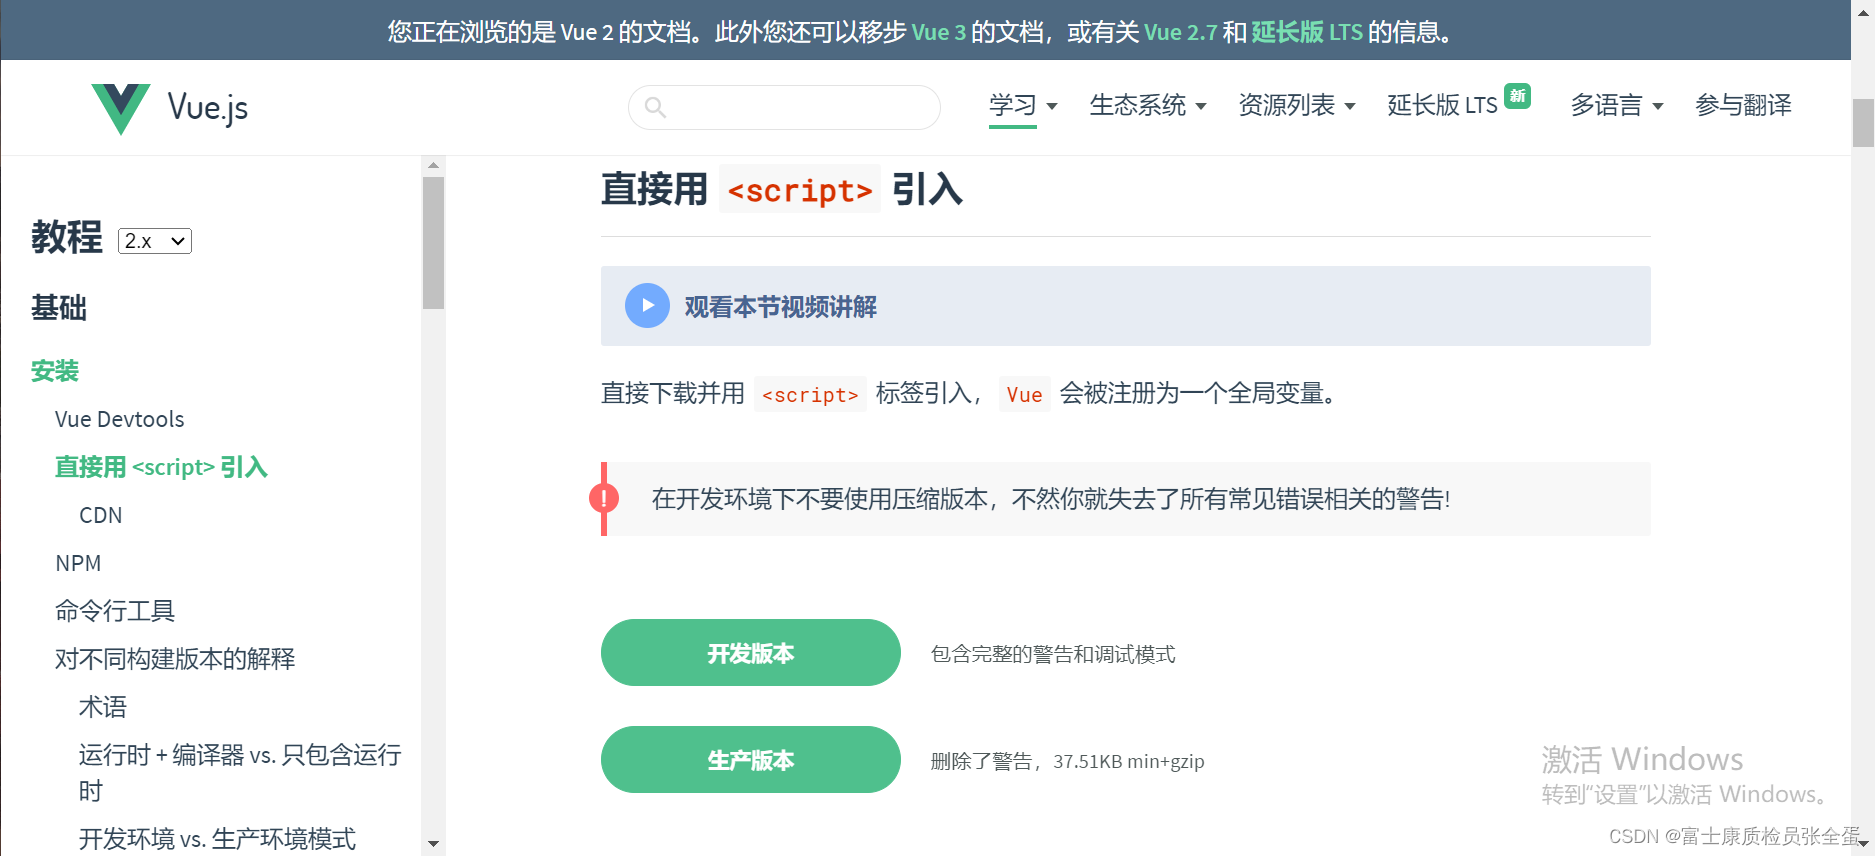Download the 生产版本 build
The height and width of the screenshot is (856, 1875).
(x=751, y=760)
